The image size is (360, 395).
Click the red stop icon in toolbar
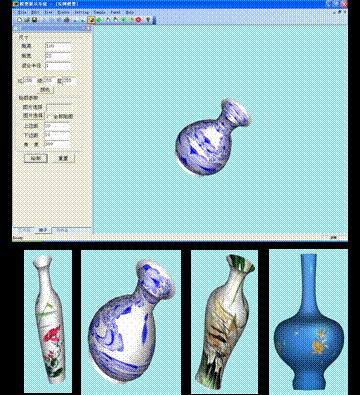pos(138,20)
